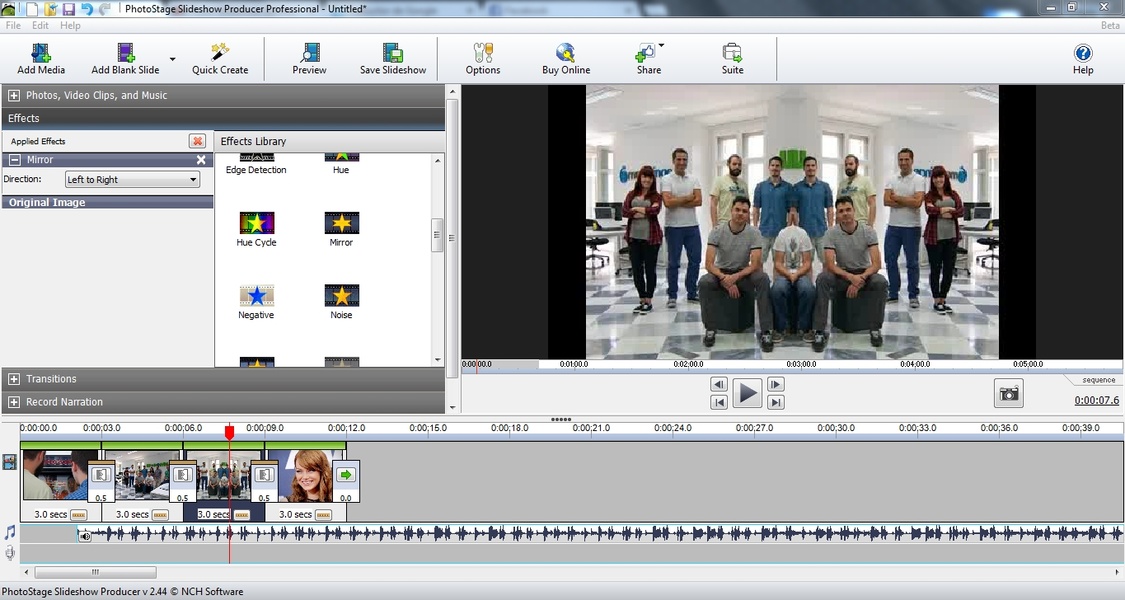Viewport: 1125px width, 600px height.
Task: Click the Save Slideshow icon
Action: pos(393,53)
